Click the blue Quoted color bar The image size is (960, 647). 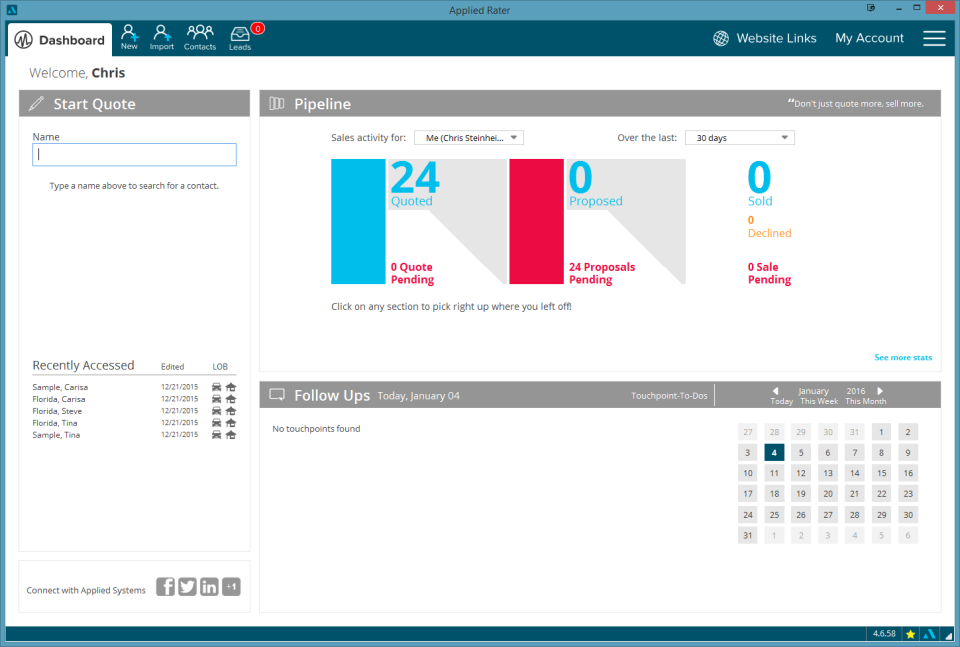coord(358,222)
